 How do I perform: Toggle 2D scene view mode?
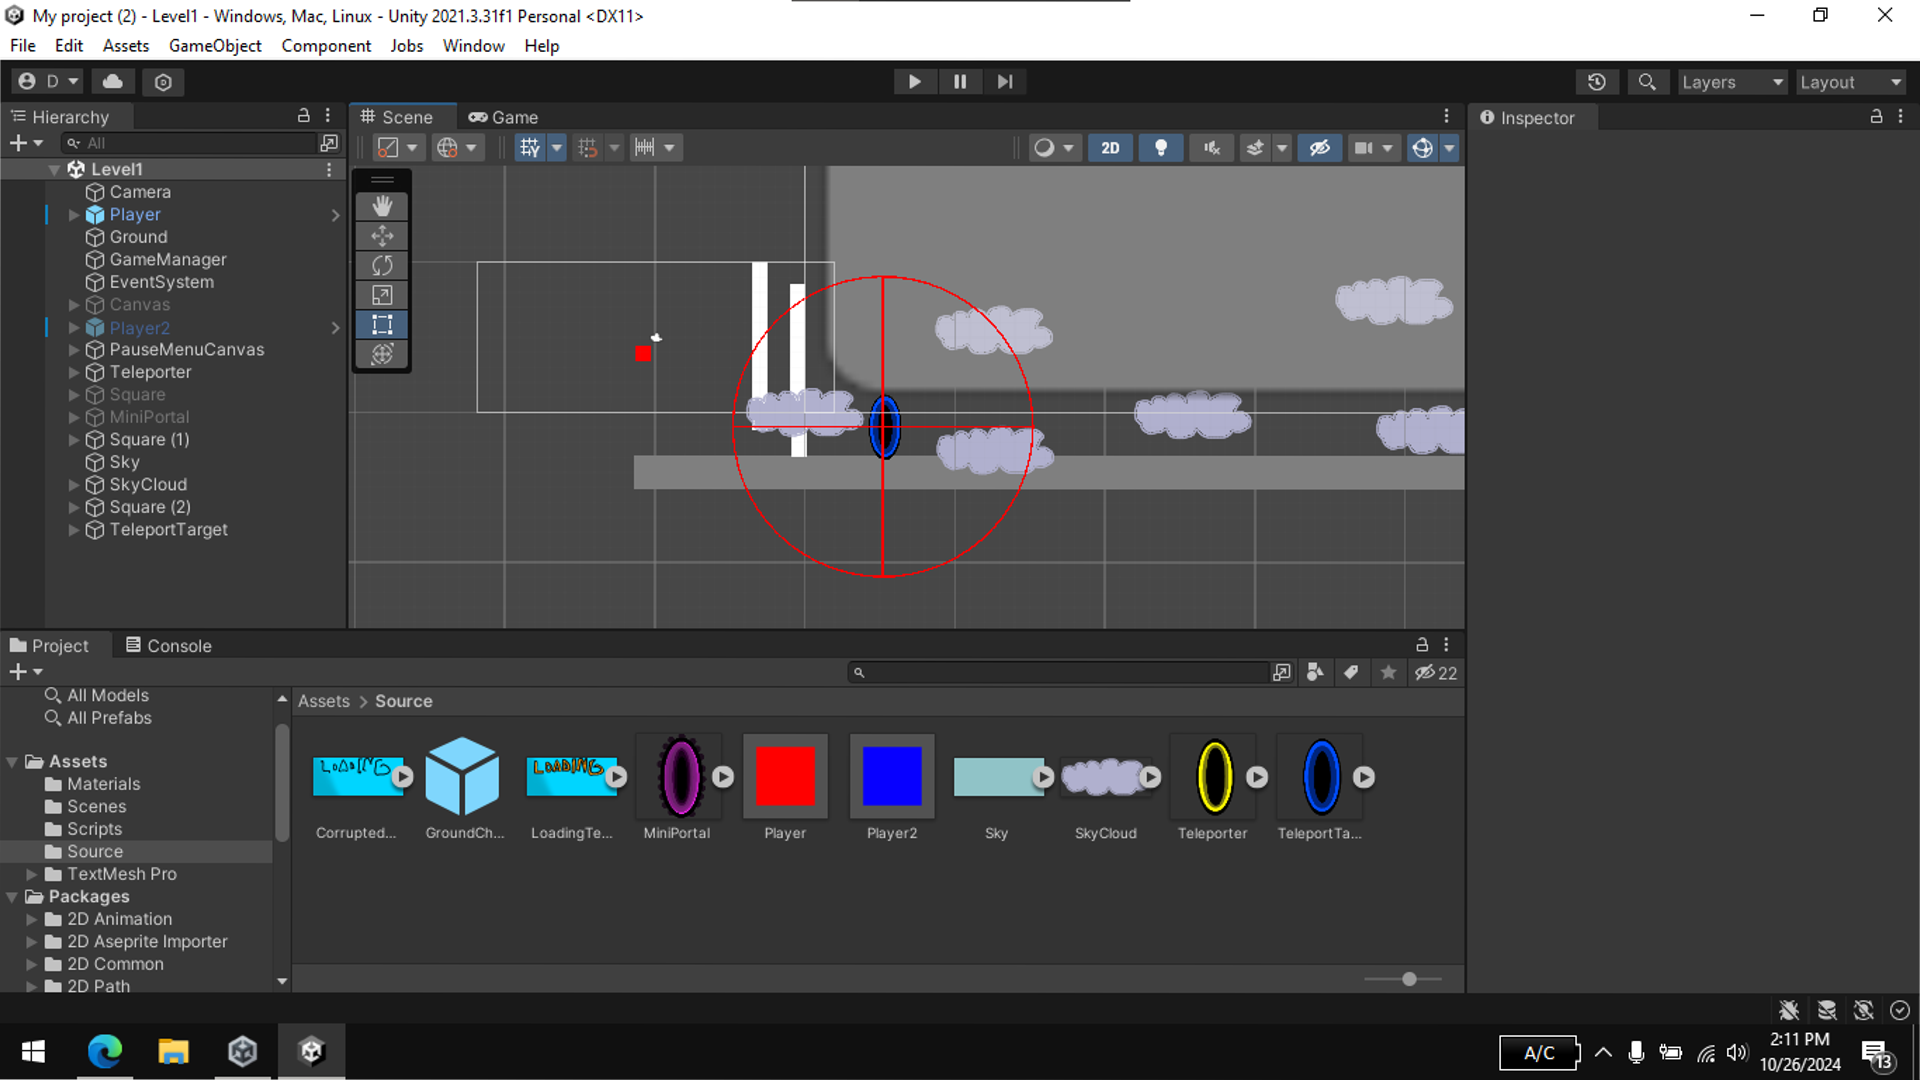pos(1110,148)
